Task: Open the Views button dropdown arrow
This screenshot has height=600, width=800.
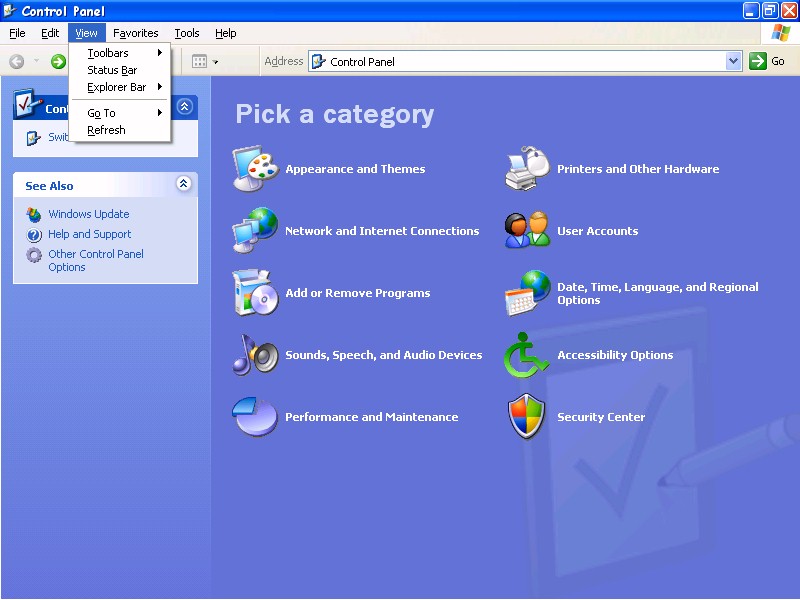Action: pos(215,62)
